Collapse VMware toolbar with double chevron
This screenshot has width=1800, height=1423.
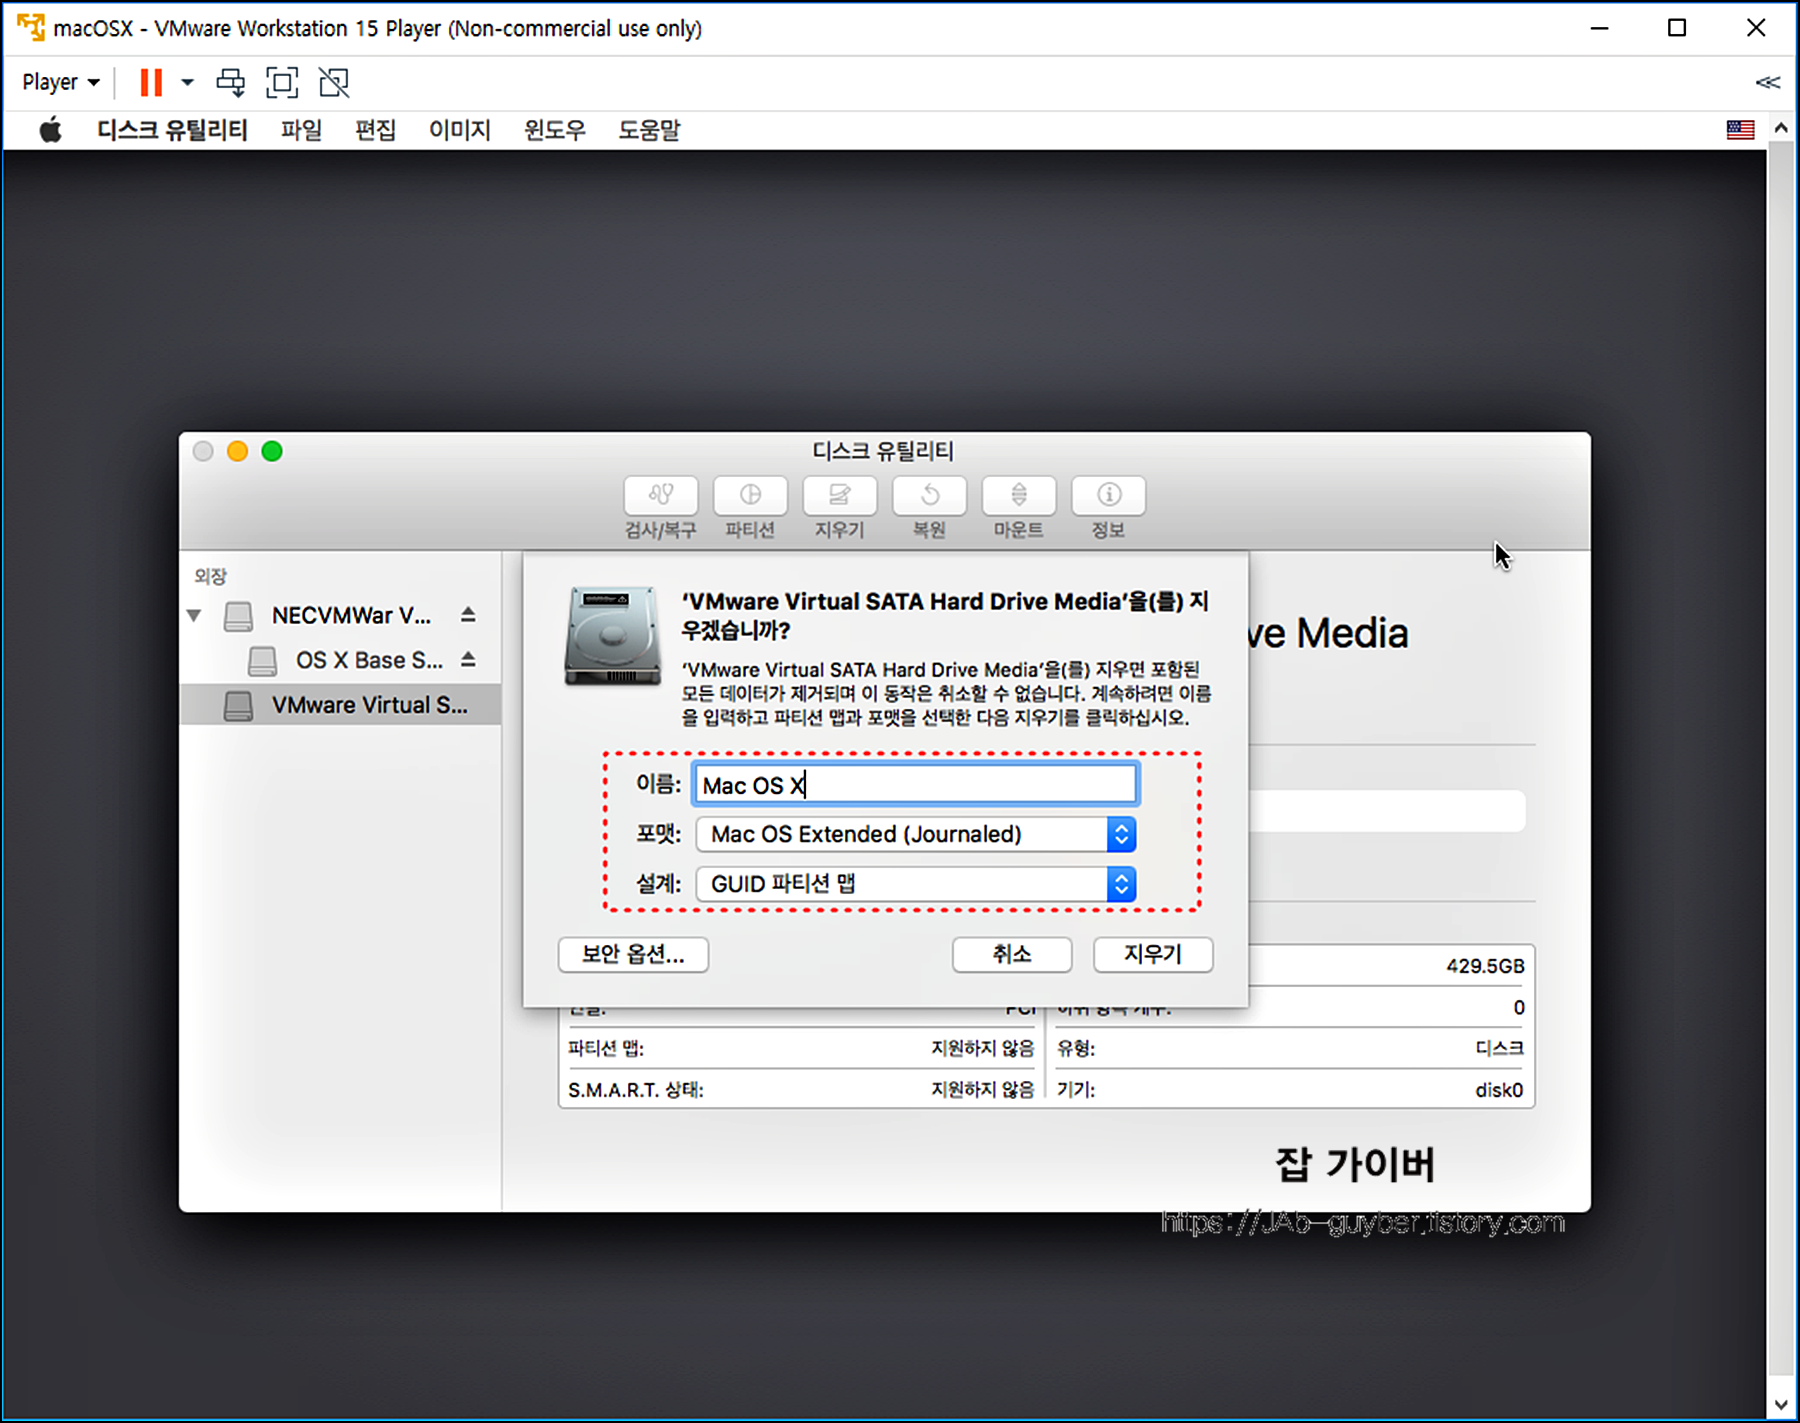pos(1767,82)
